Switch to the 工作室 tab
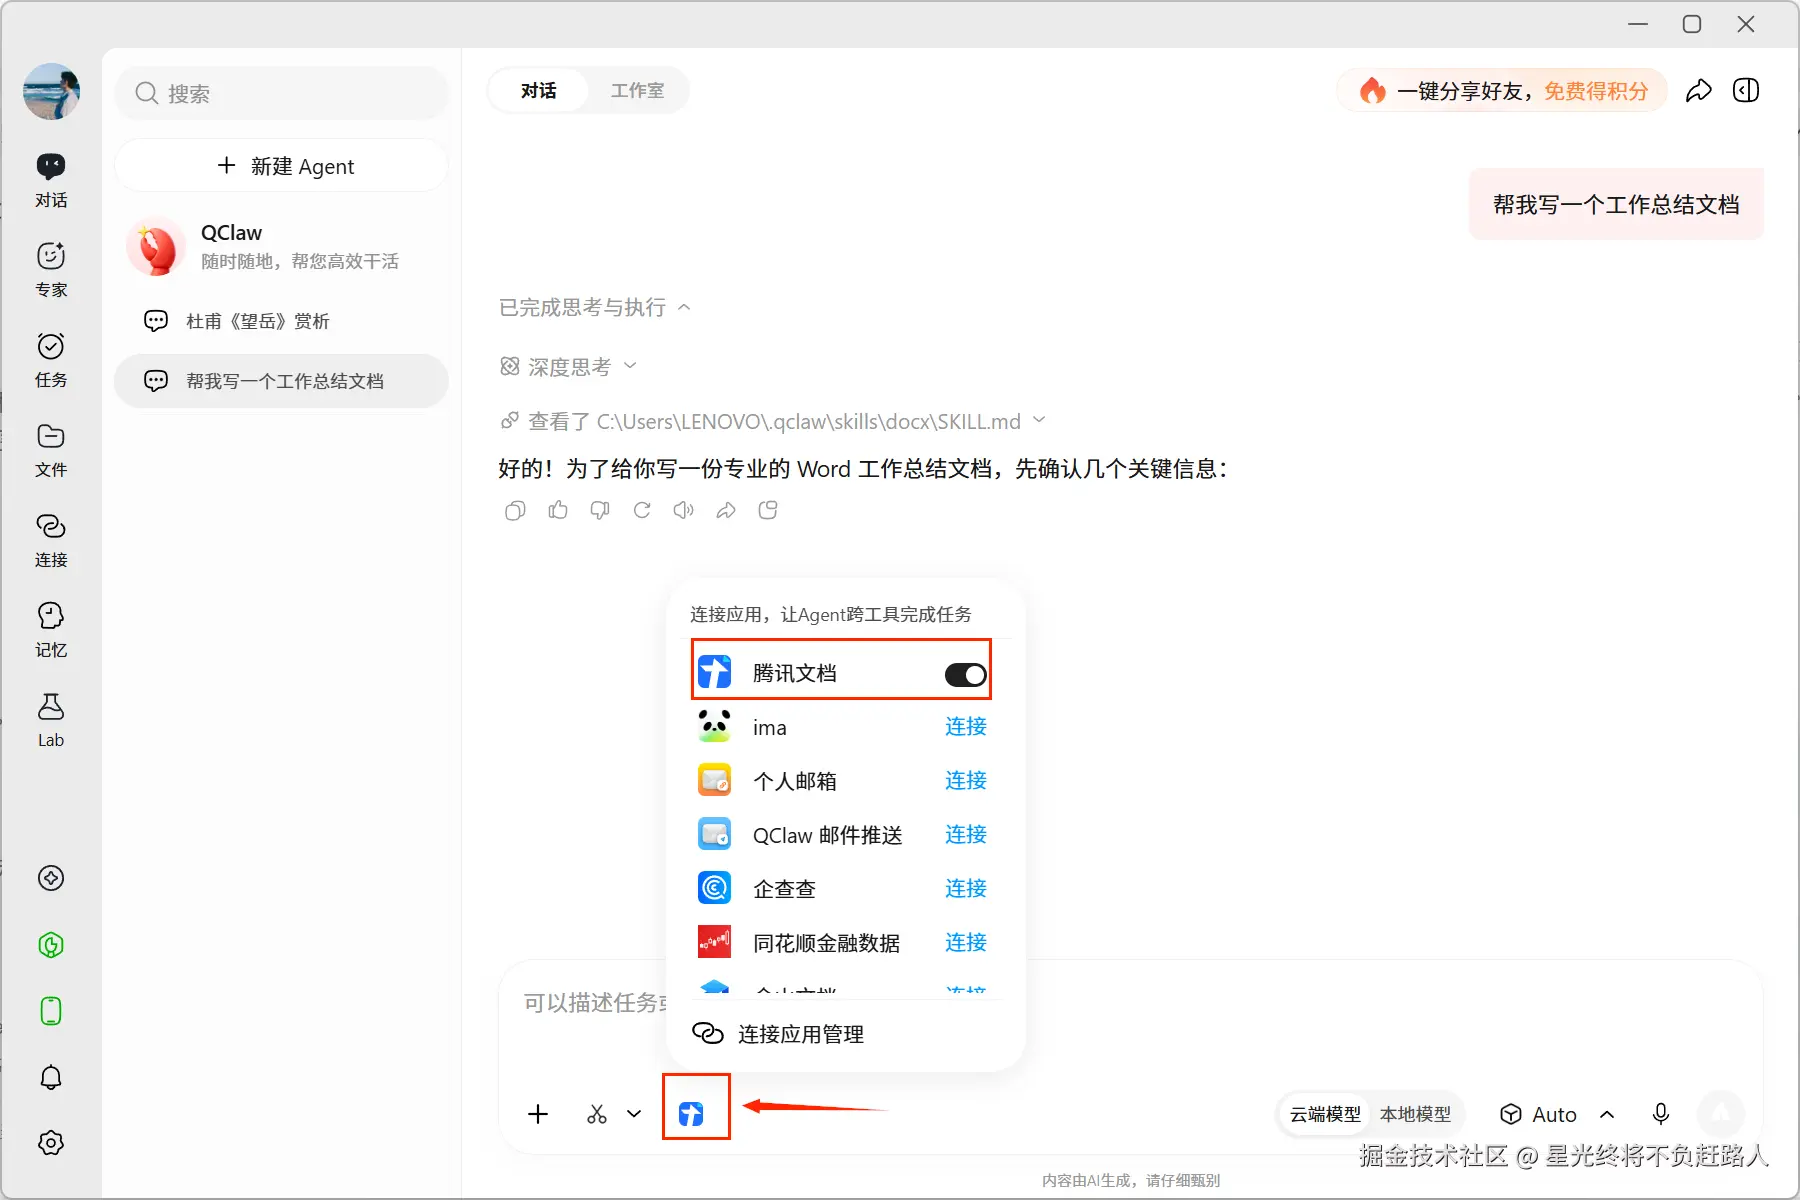This screenshot has height=1200, width=1800. point(637,91)
